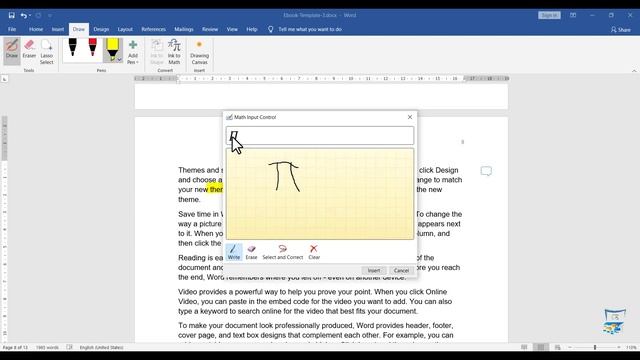Switch to the References tab

[153, 29]
